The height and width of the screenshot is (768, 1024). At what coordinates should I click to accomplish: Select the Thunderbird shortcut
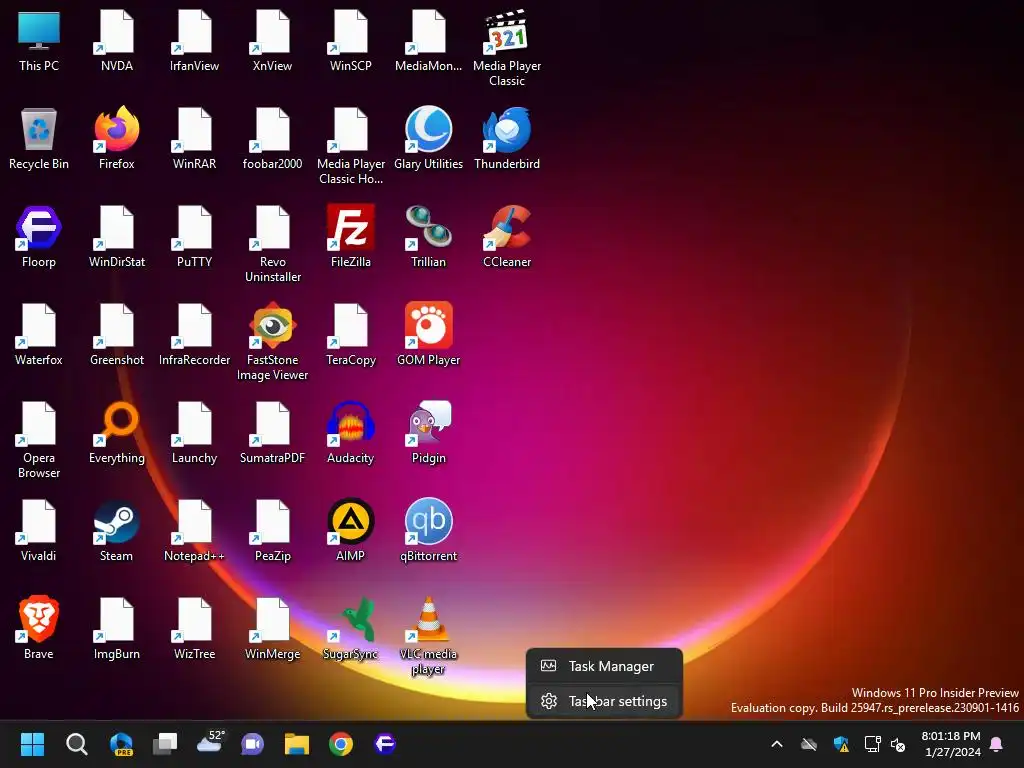coord(507,138)
